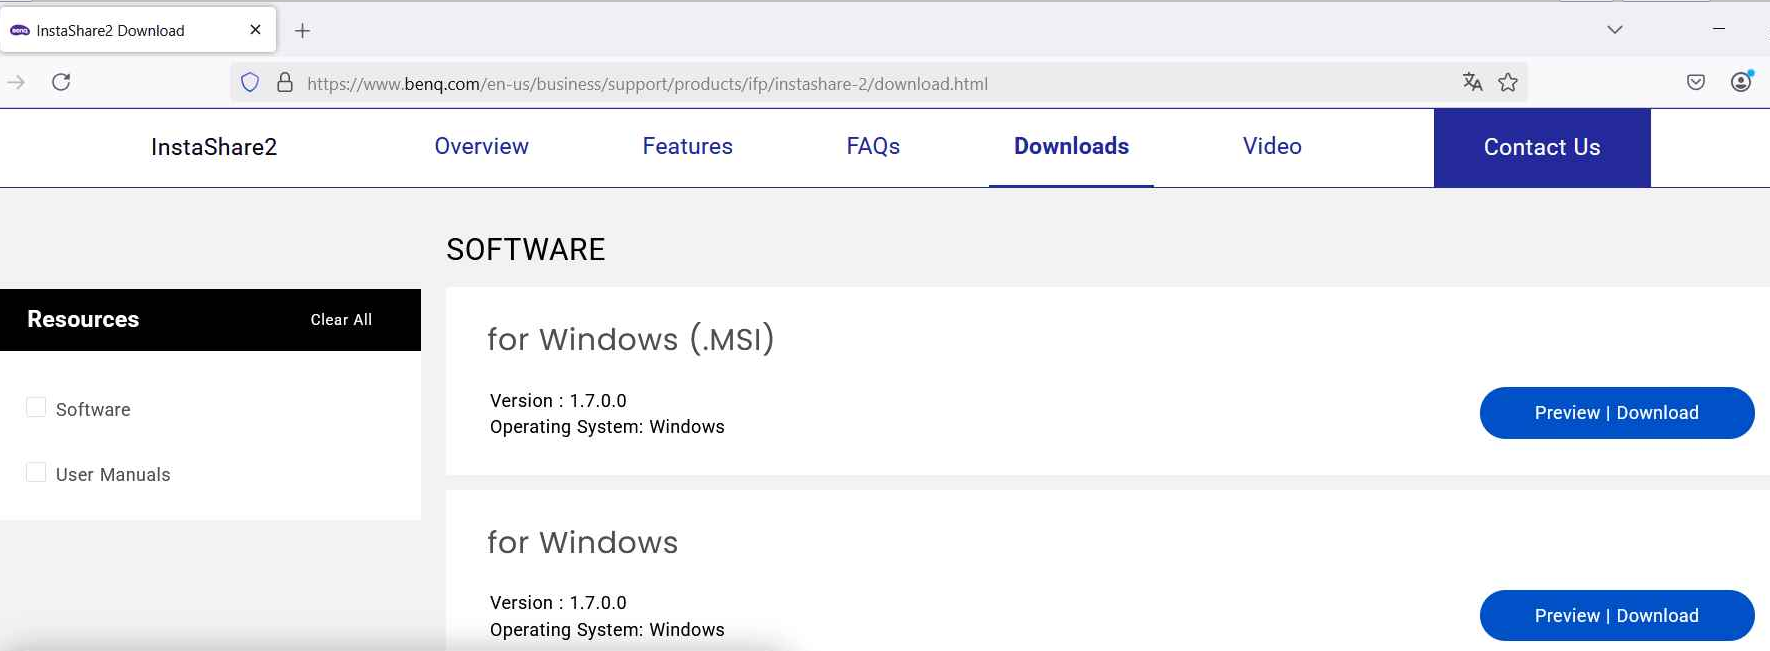Screen dimensions: 1770x651
Task: Tick the Software filter checkbox
Action: tap(36, 407)
